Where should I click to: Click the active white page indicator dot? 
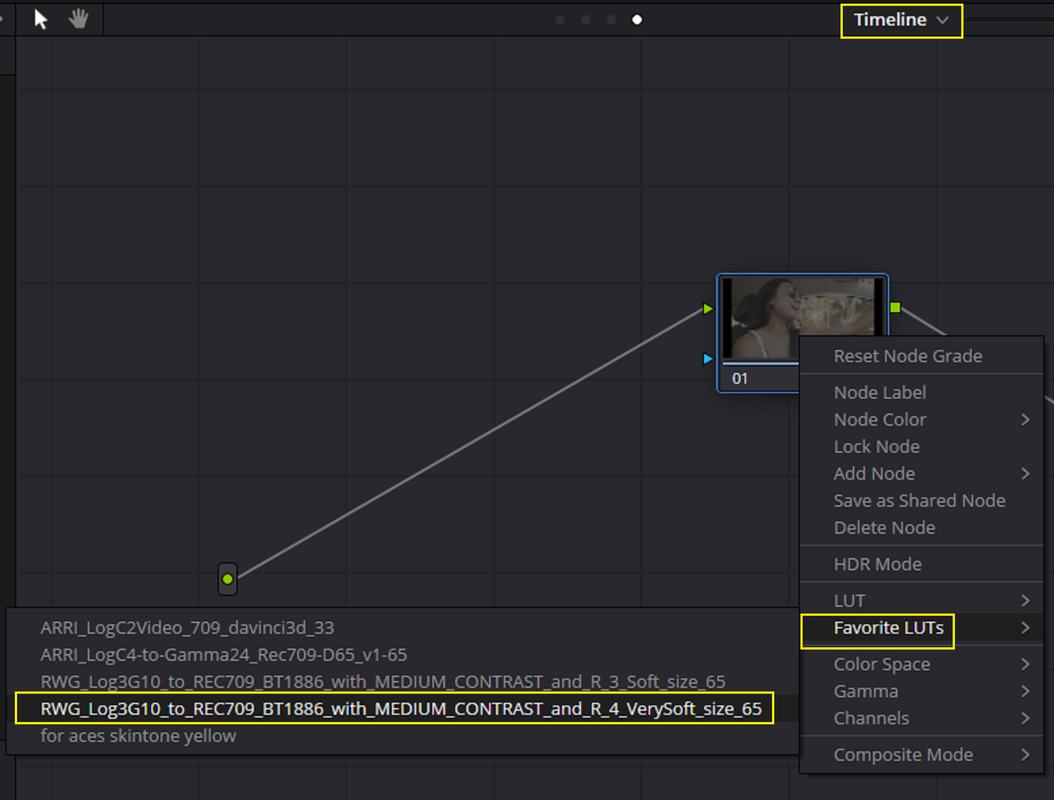click(x=637, y=19)
